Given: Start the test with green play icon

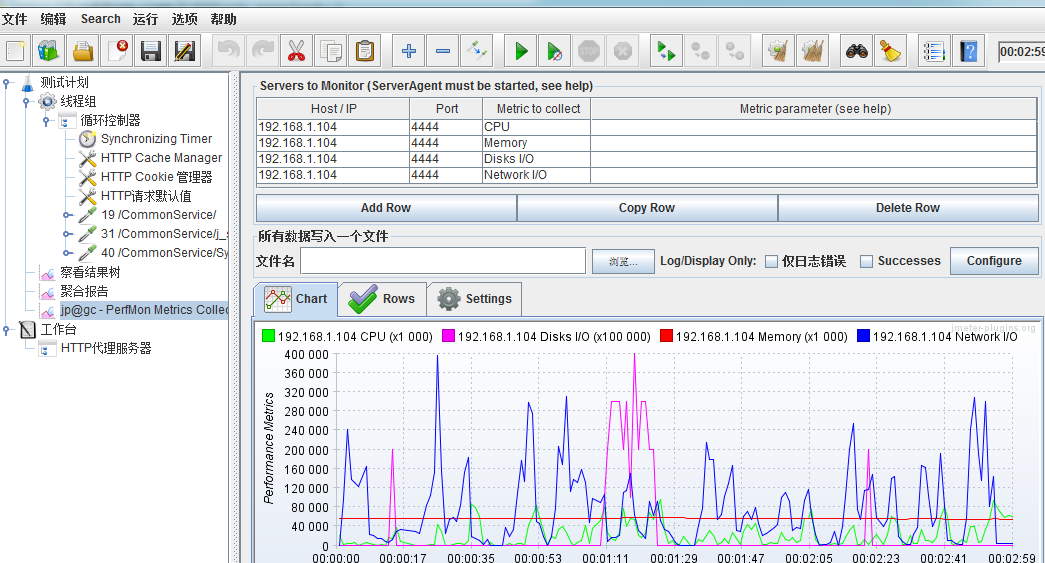Looking at the screenshot, I should pos(521,51).
